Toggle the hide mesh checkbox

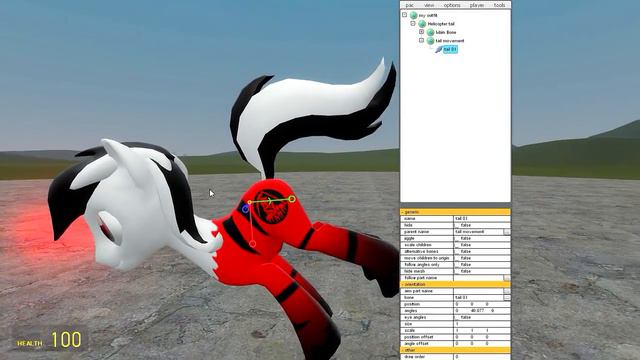tap(457, 271)
